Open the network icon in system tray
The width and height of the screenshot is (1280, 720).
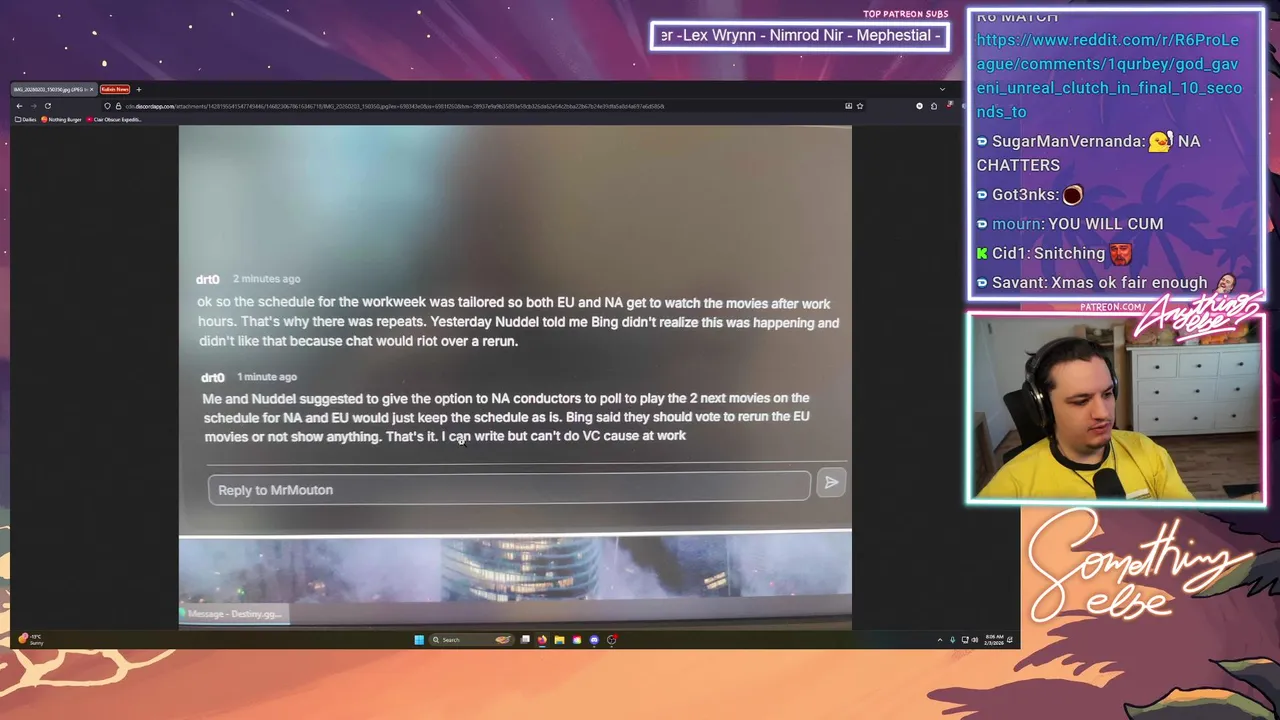coord(965,640)
